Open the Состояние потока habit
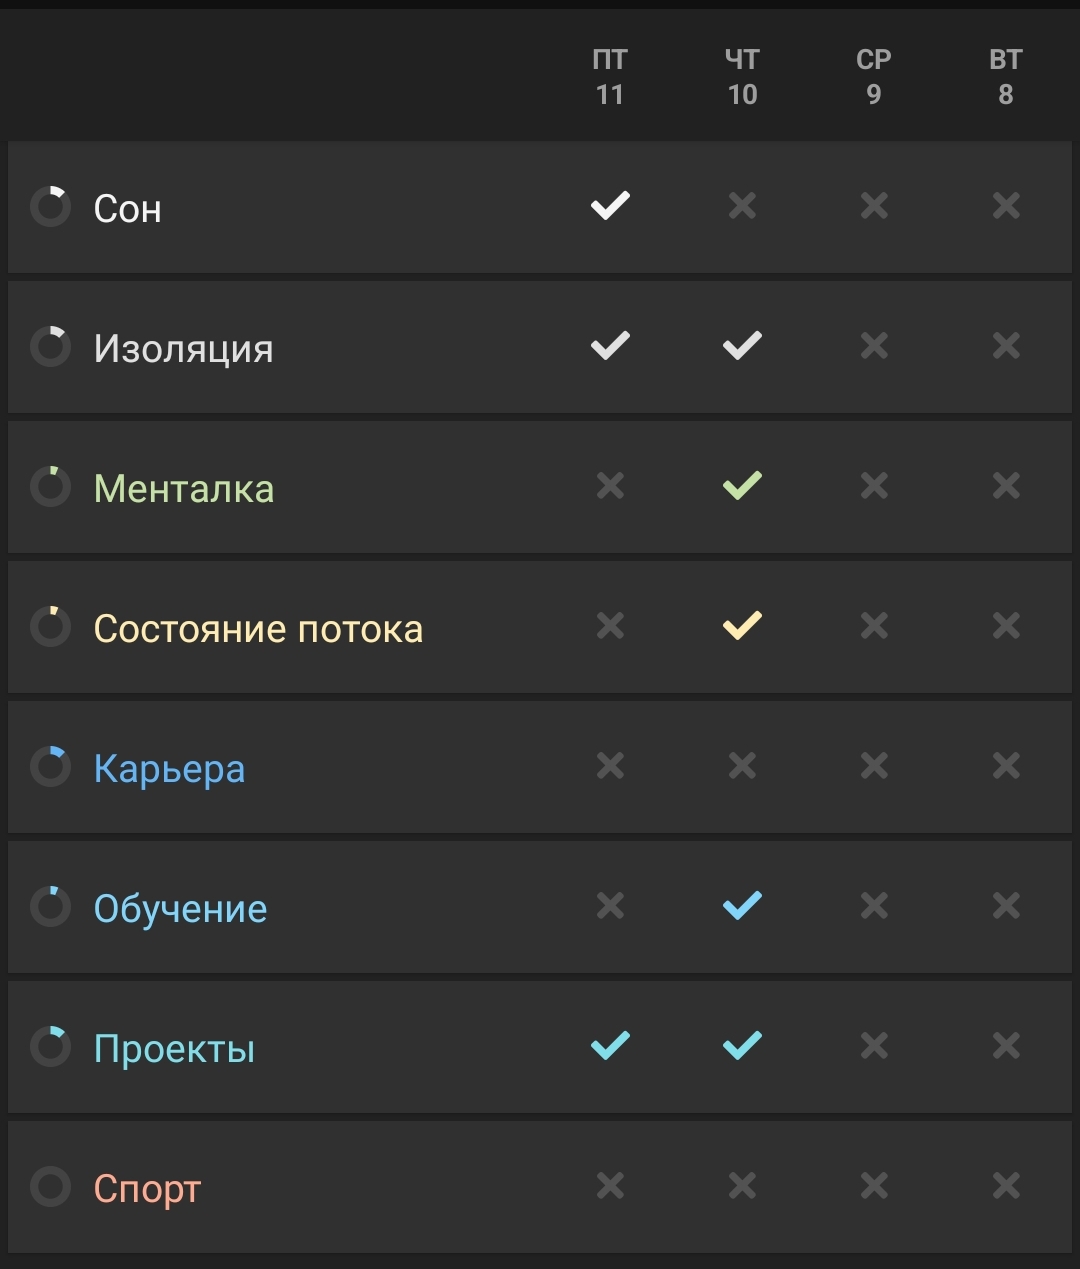The height and width of the screenshot is (1269, 1080). 540,627
